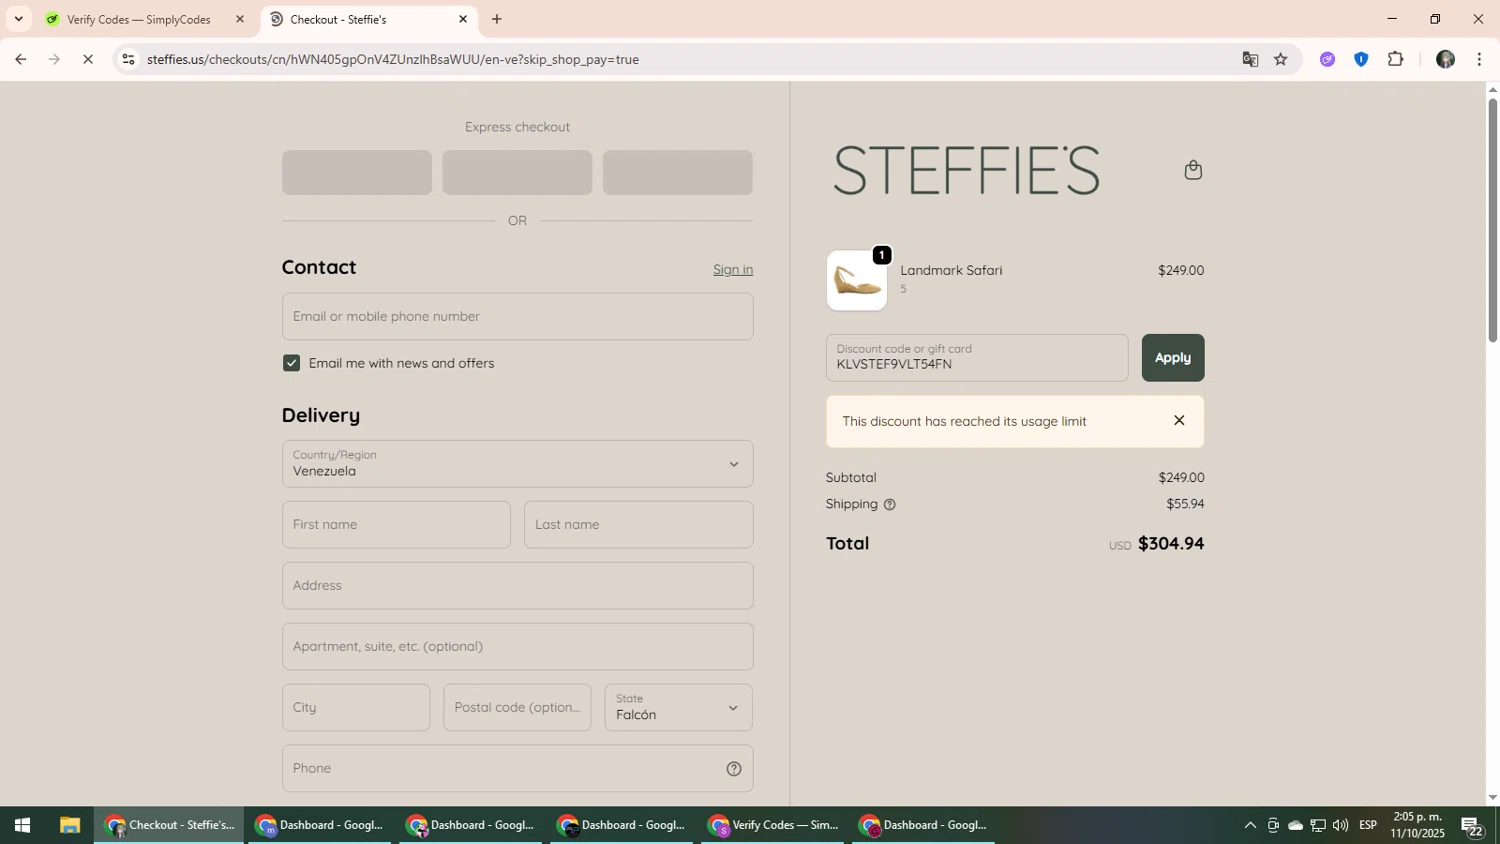Switch to Verify Codes — Sim... taskbar window
This screenshot has width=1500, height=844.
(x=773, y=826)
